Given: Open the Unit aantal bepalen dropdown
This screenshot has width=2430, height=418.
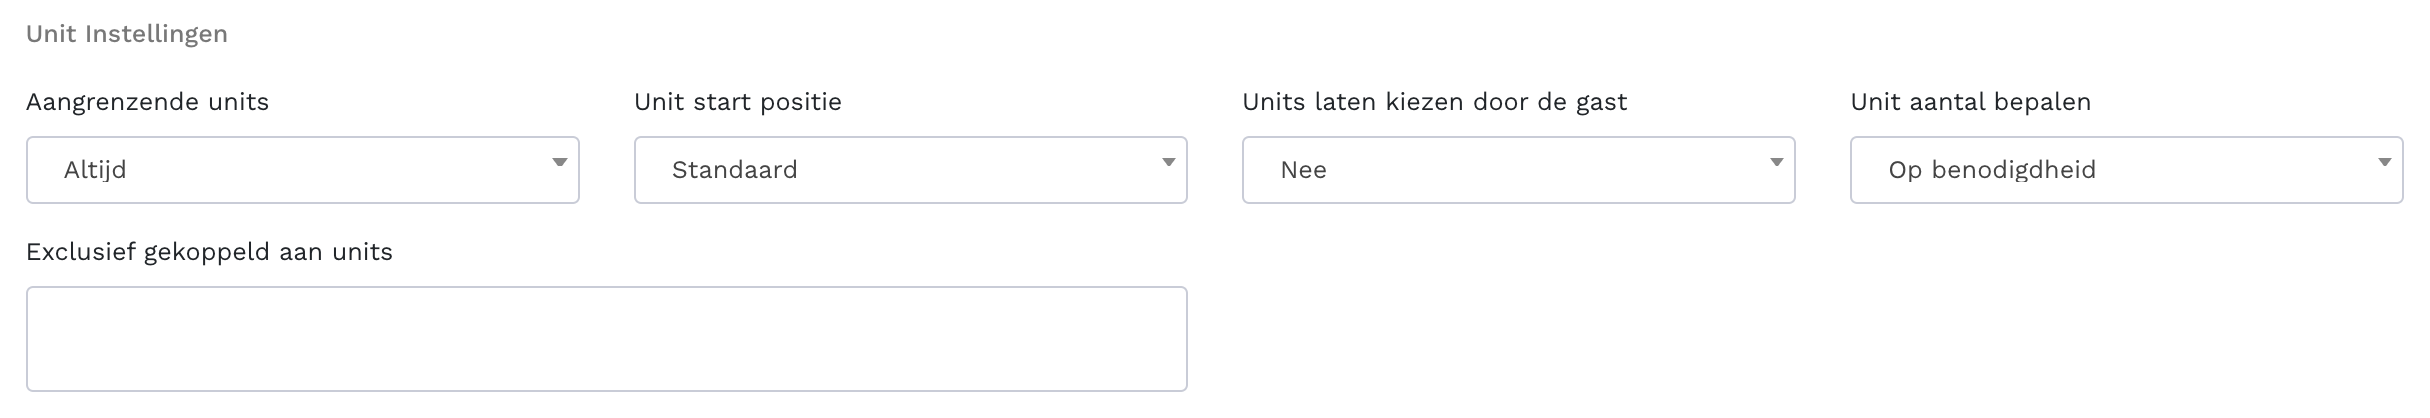Looking at the screenshot, I should tap(2126, 170).
